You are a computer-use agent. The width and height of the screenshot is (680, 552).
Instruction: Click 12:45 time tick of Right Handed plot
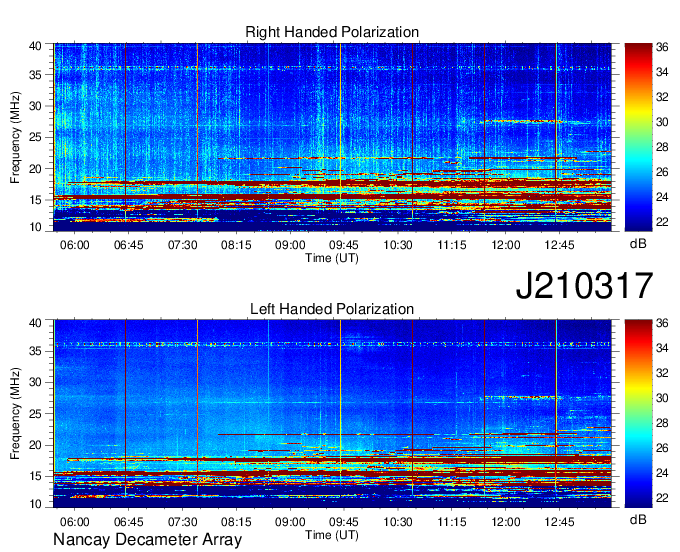[559, 245]
